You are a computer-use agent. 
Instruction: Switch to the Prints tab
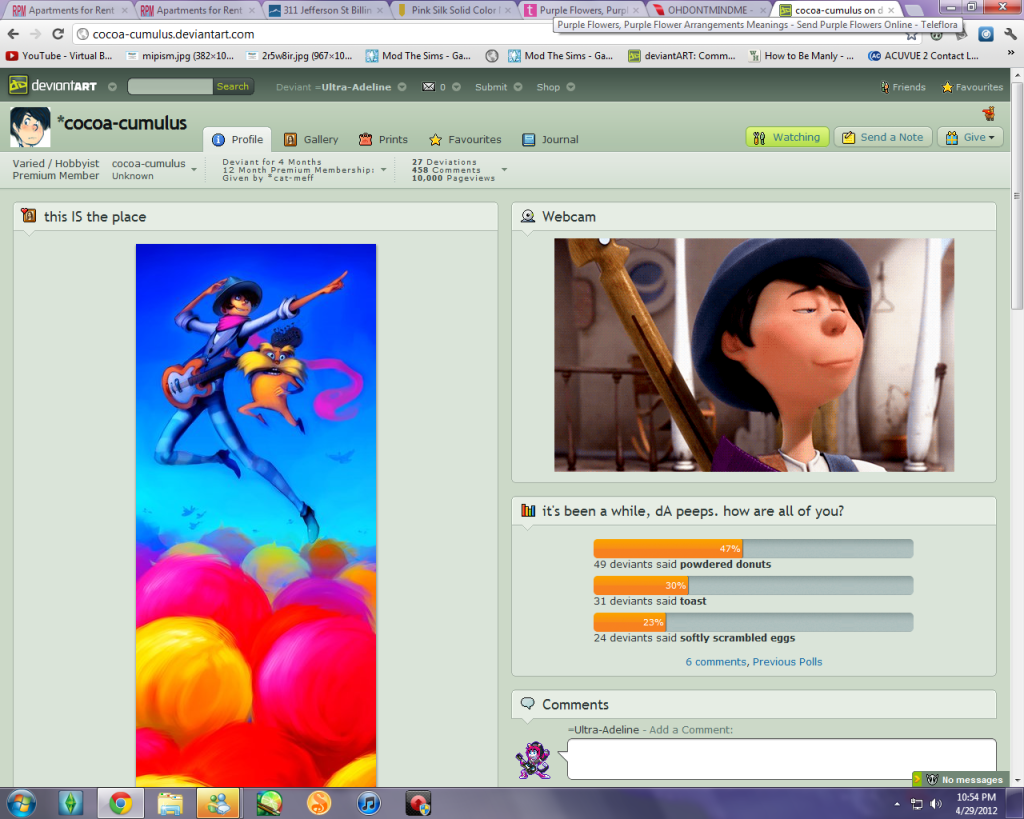tap(383, 139)
